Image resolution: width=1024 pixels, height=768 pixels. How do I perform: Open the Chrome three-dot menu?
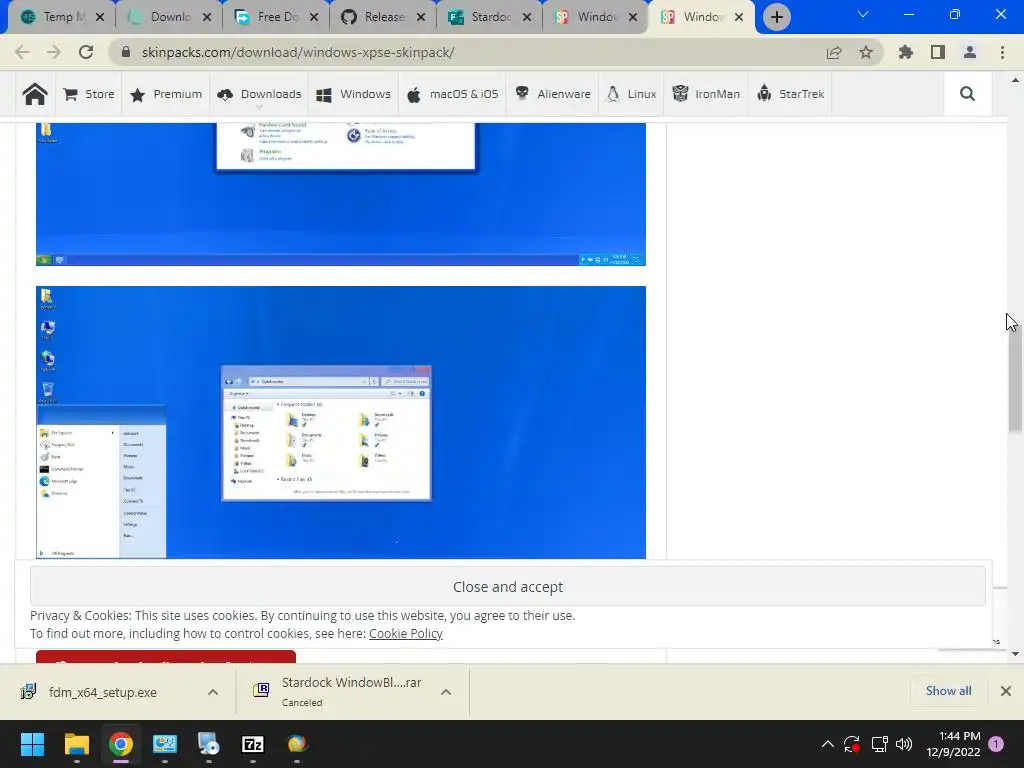pyautogui.click(x=1002, y=52)
